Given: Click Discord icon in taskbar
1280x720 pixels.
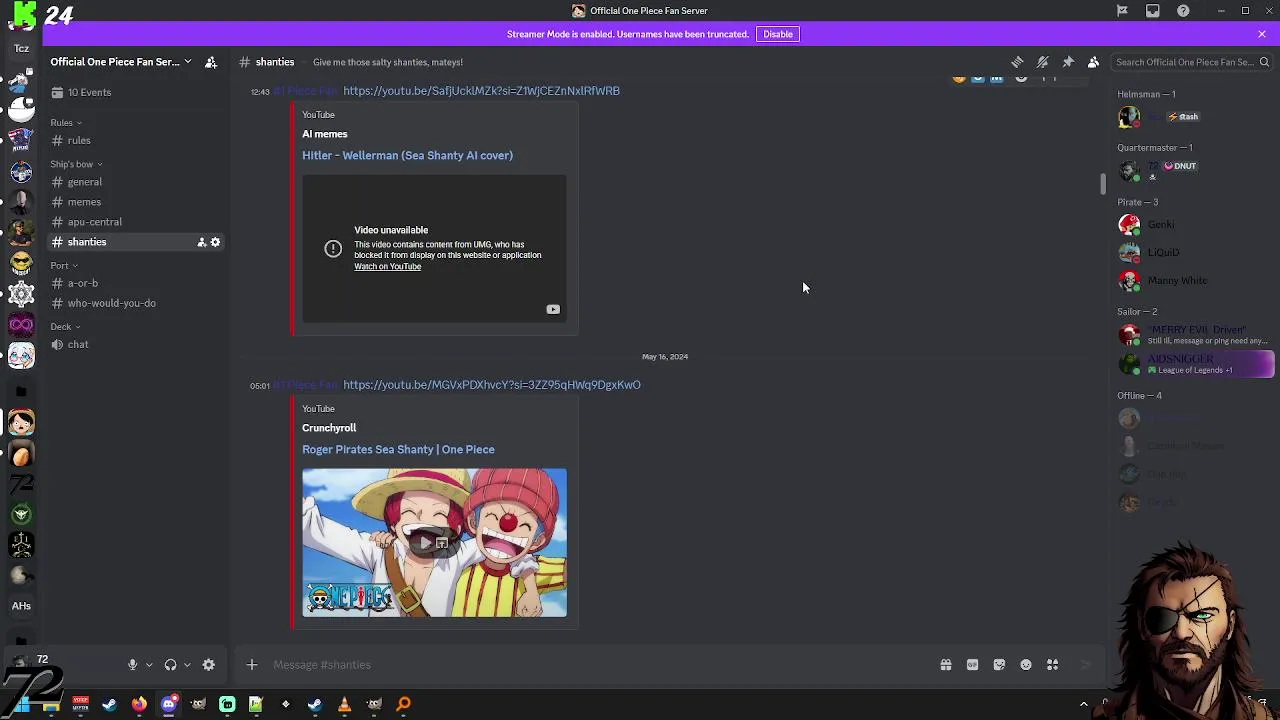Looking at the screenshot, I should (168, 704).
